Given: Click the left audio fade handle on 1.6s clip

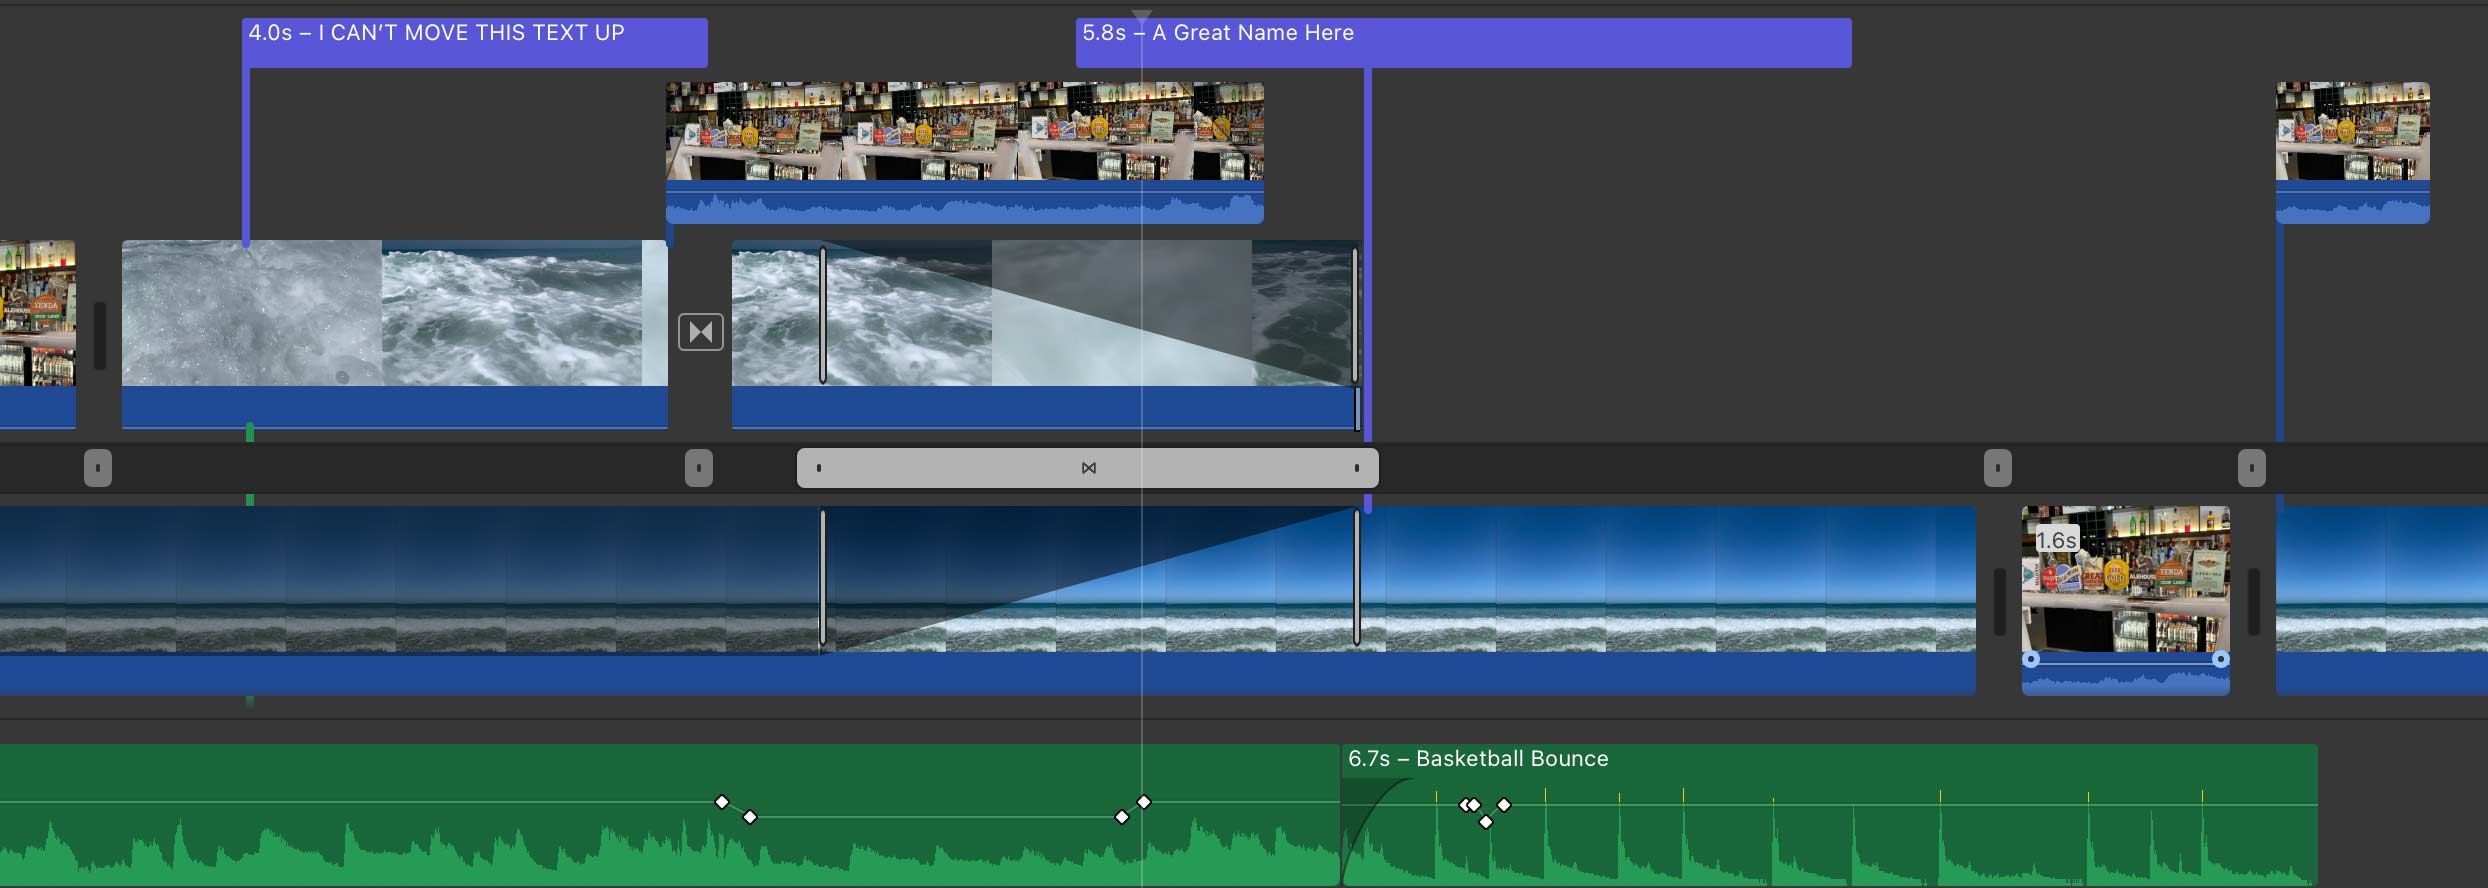Looking at the screenshot, I should [2031, 659].
